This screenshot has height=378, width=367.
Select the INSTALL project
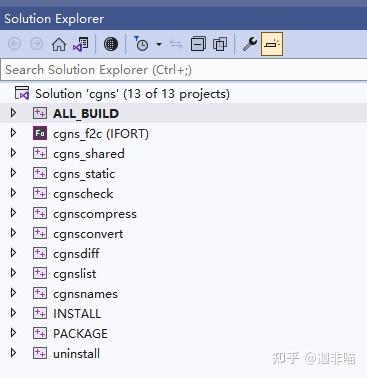77,314
